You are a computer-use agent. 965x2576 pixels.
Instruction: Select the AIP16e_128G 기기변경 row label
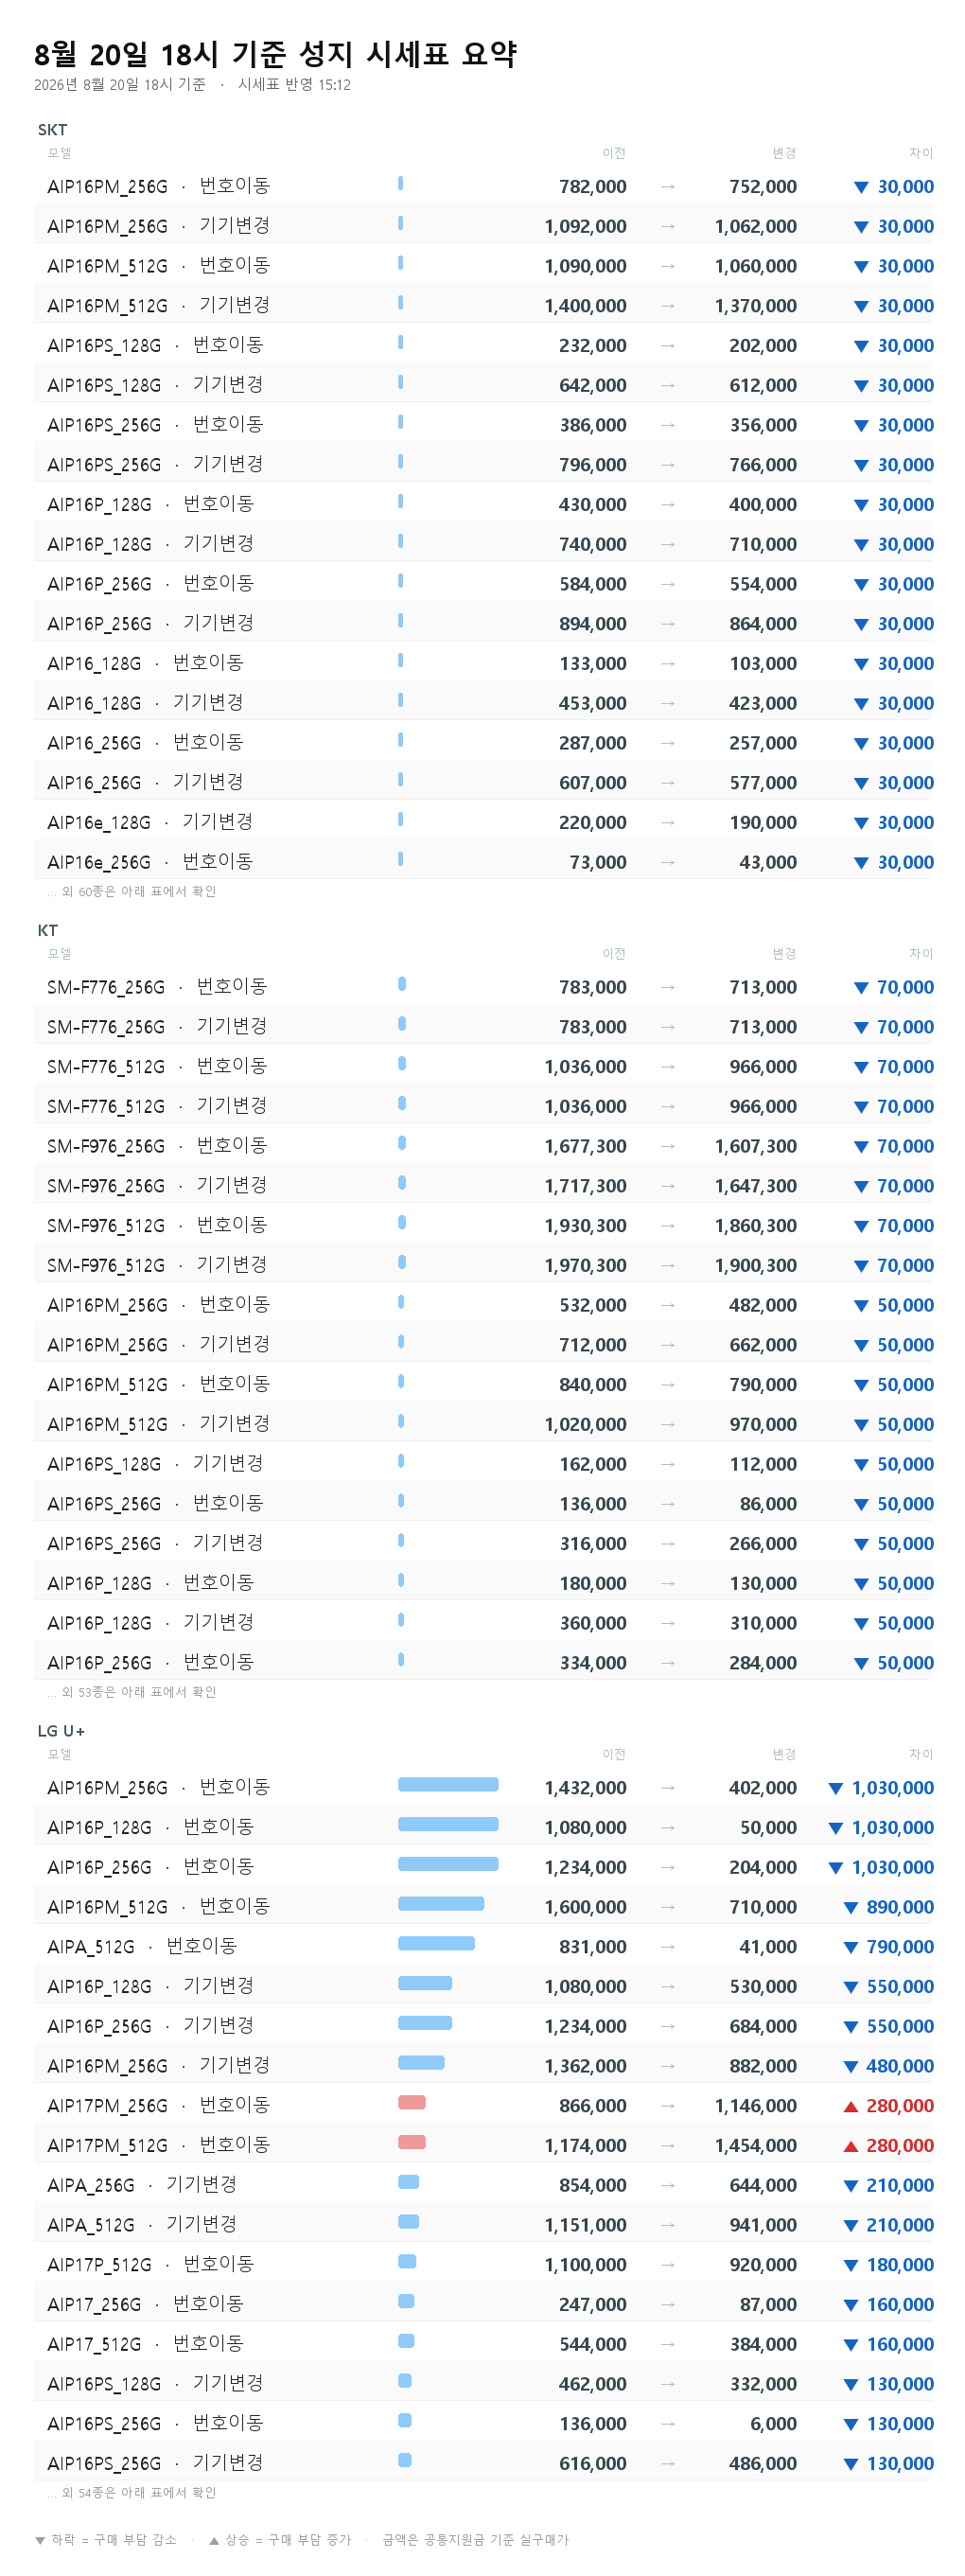pyautogui.click(x=150, y=822)
